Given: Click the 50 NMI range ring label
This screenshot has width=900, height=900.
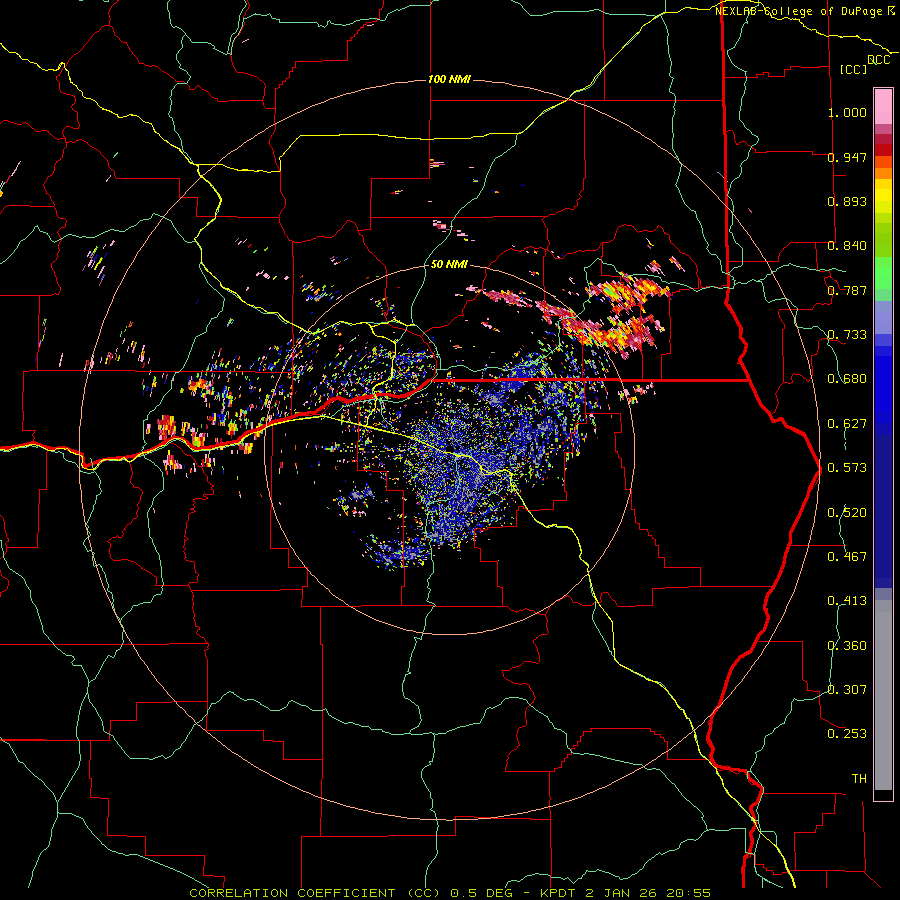Looking at the screenshot, I should tap(449, 264).
